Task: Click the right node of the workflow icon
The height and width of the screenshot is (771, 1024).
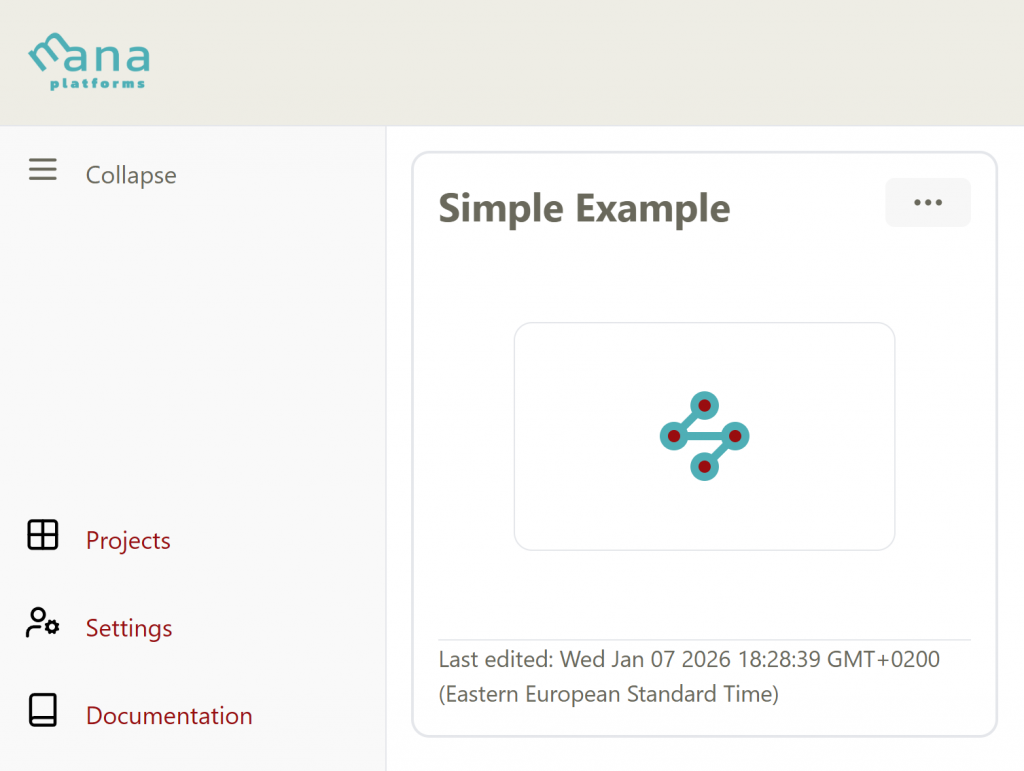Action: (x=735, y=436)
